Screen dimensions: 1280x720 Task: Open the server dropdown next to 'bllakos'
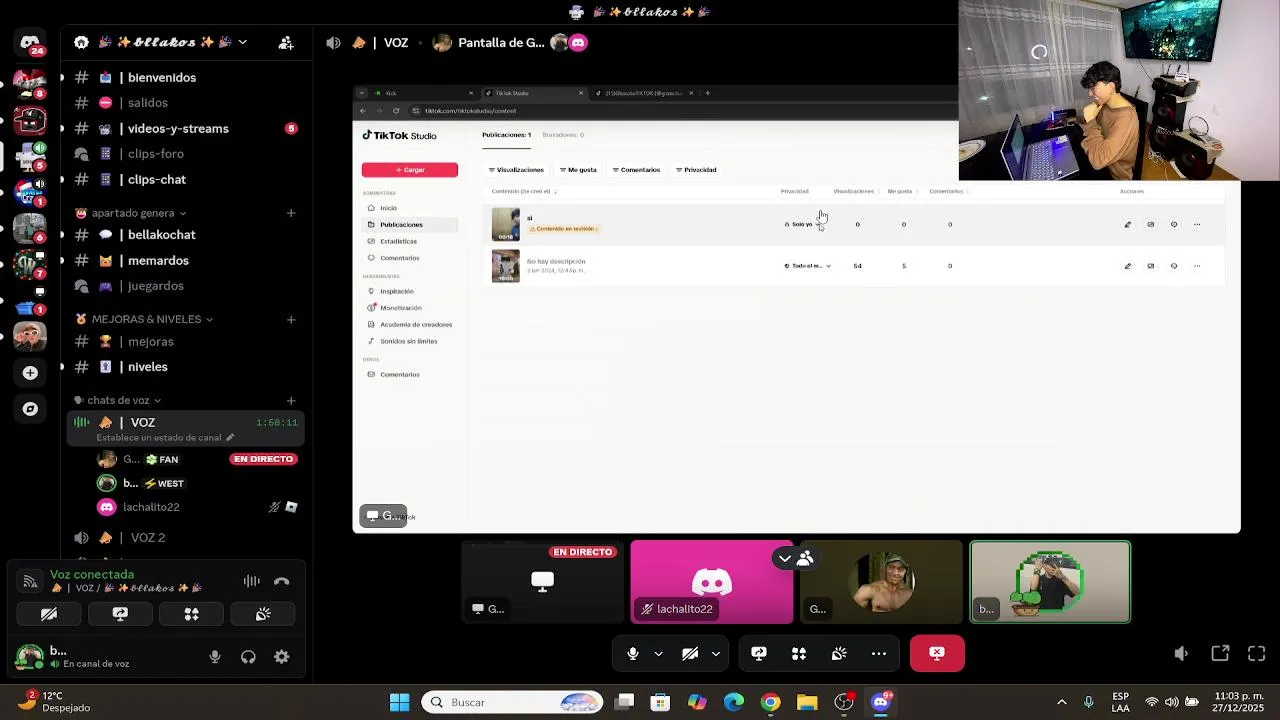tap(242, 43)
